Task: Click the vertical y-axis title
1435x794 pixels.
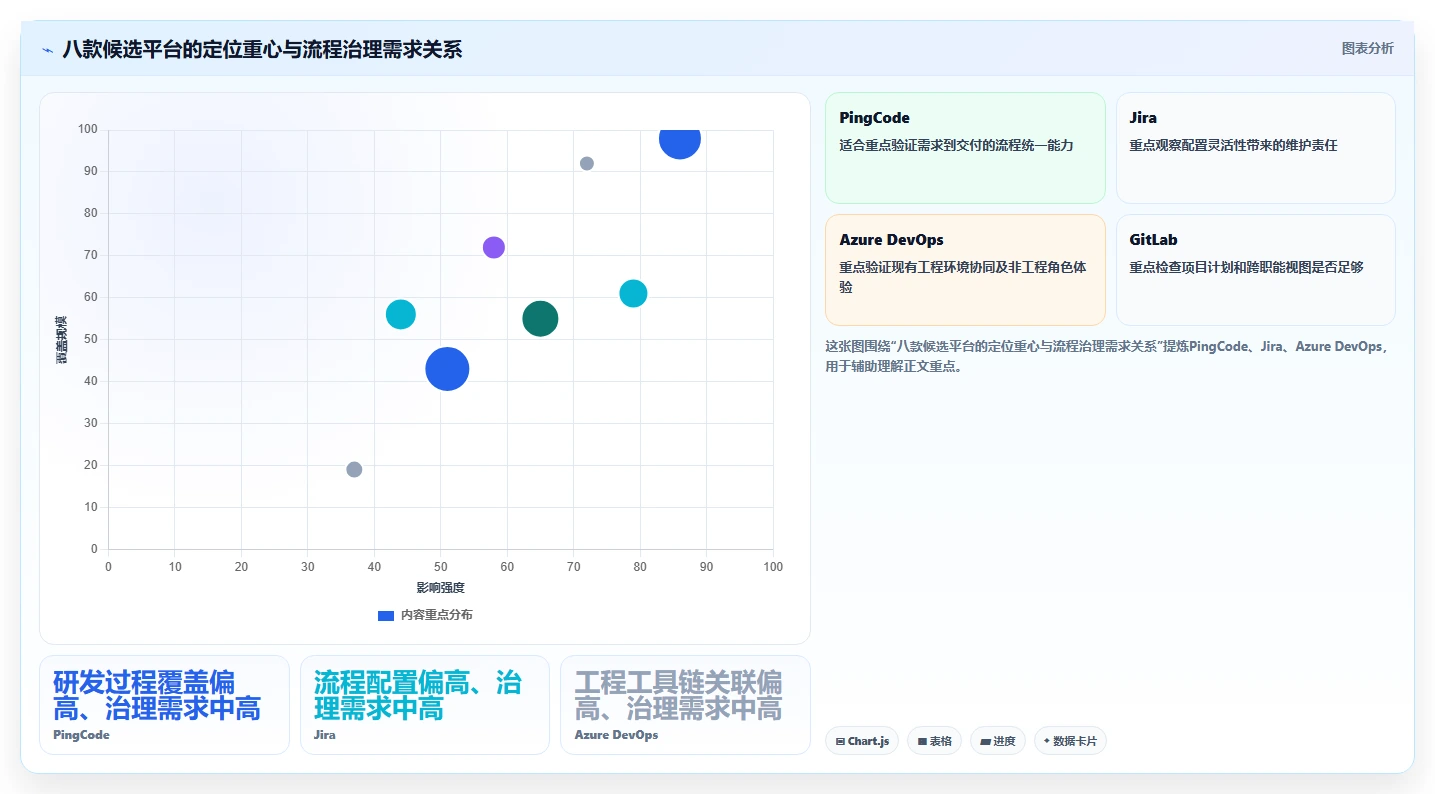Action: point(61,339)
